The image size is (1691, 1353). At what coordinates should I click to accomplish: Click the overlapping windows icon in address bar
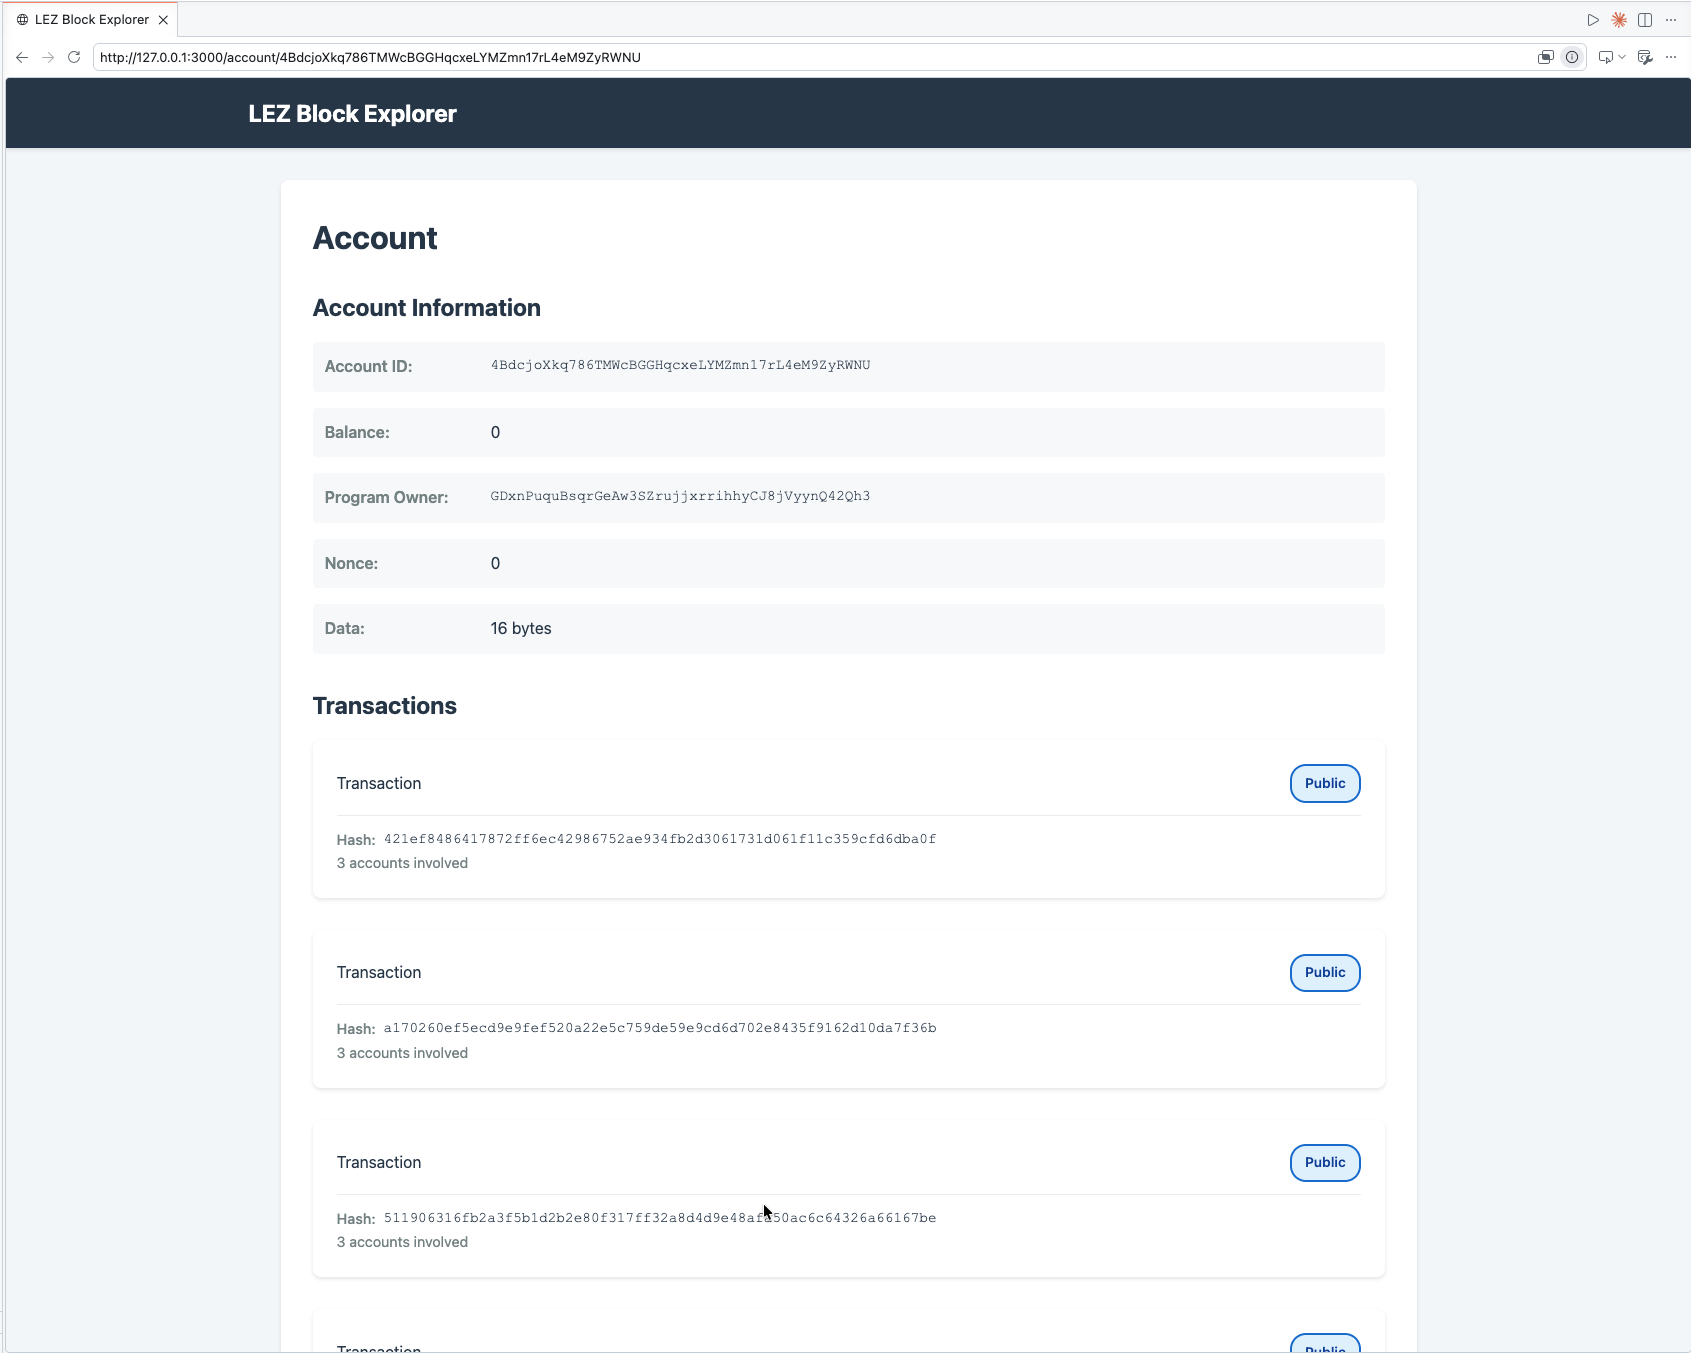tap(1546, 57)
